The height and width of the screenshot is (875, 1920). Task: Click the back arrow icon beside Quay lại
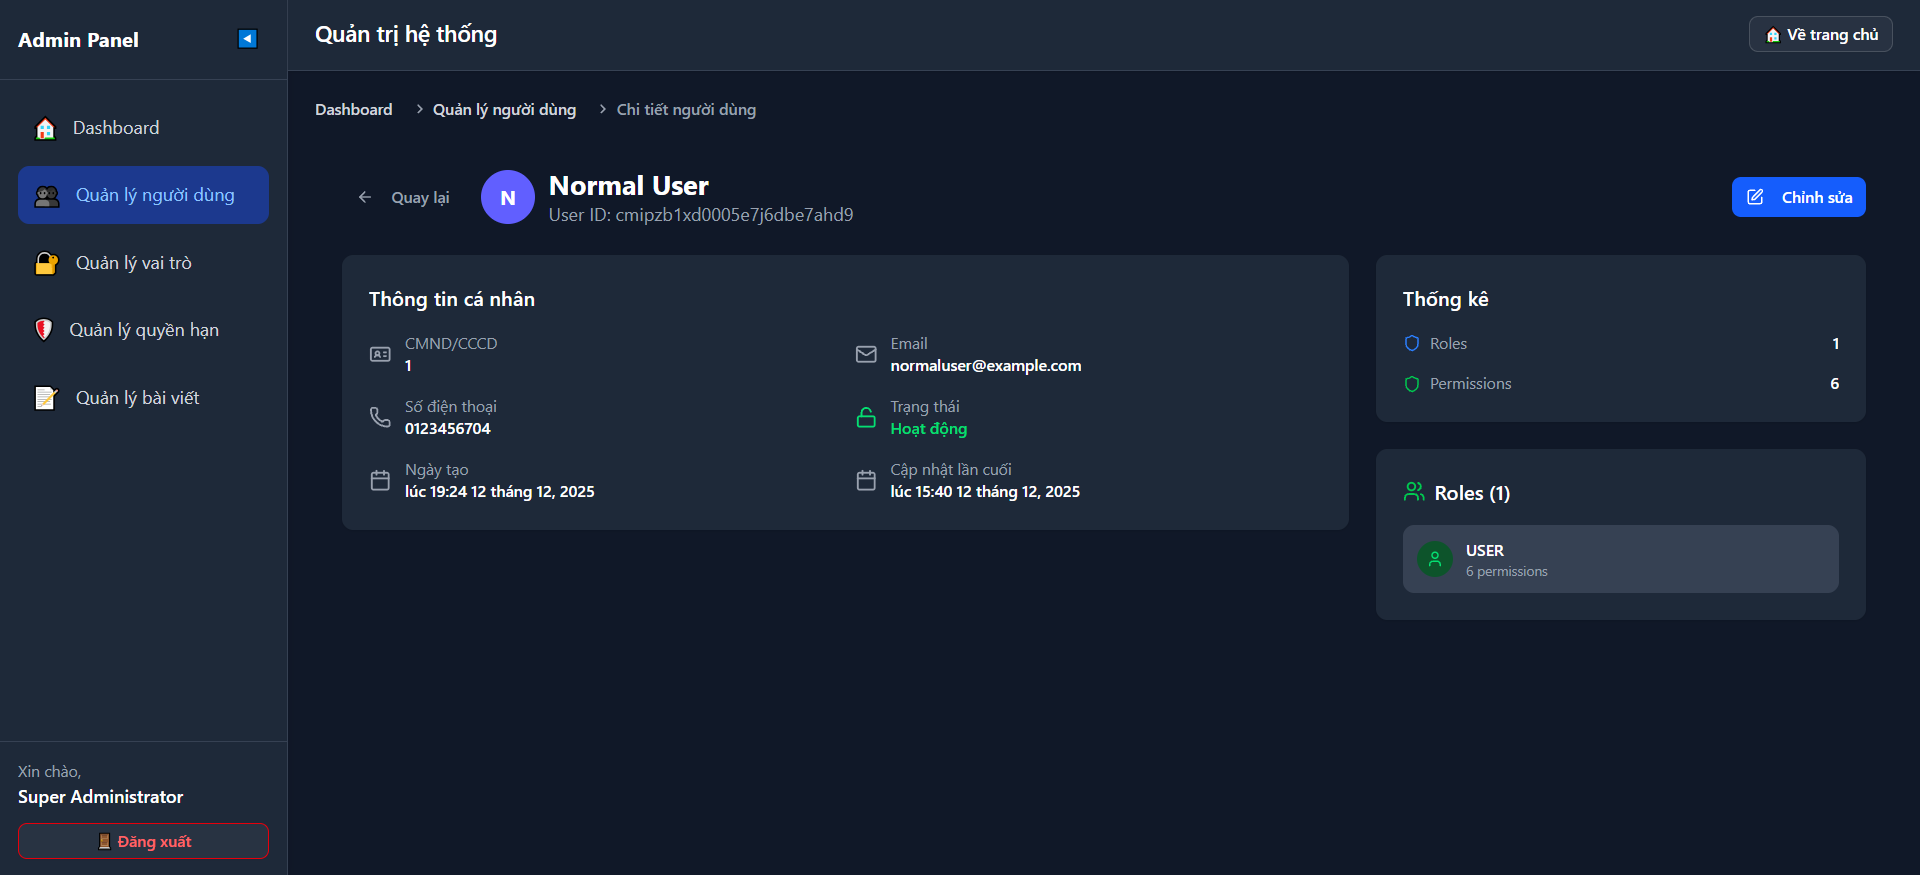pos(365,198)
